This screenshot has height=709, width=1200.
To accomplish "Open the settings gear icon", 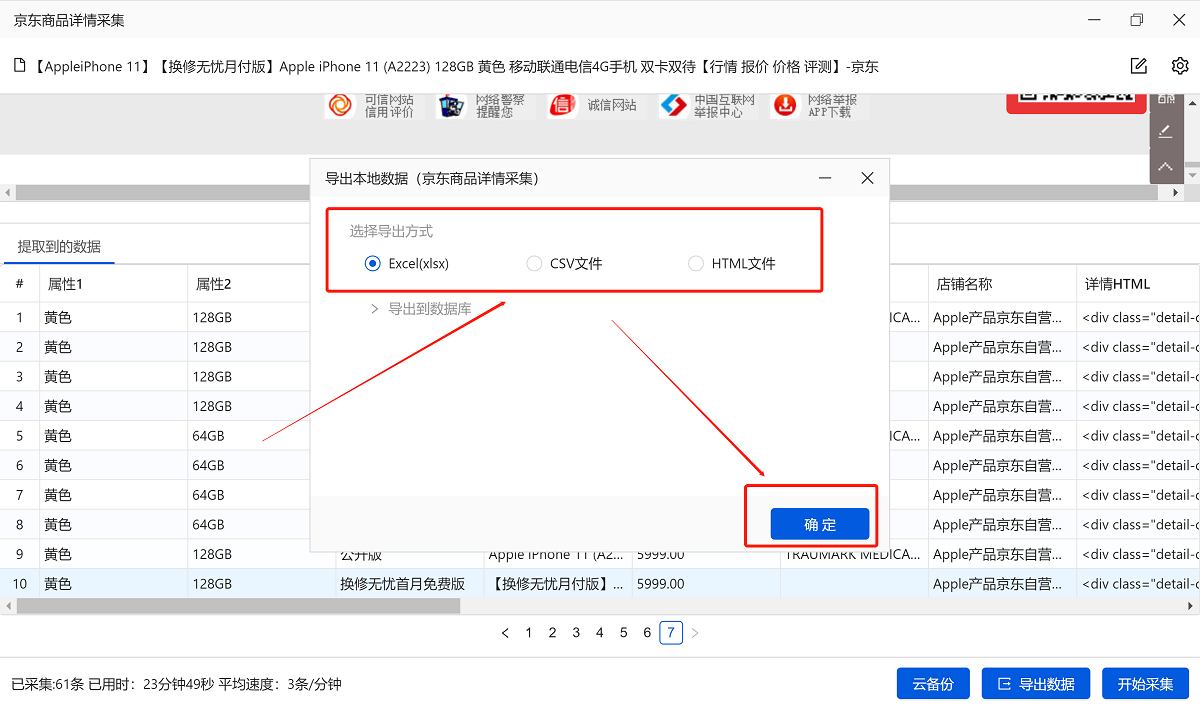I will (1180, 66).
